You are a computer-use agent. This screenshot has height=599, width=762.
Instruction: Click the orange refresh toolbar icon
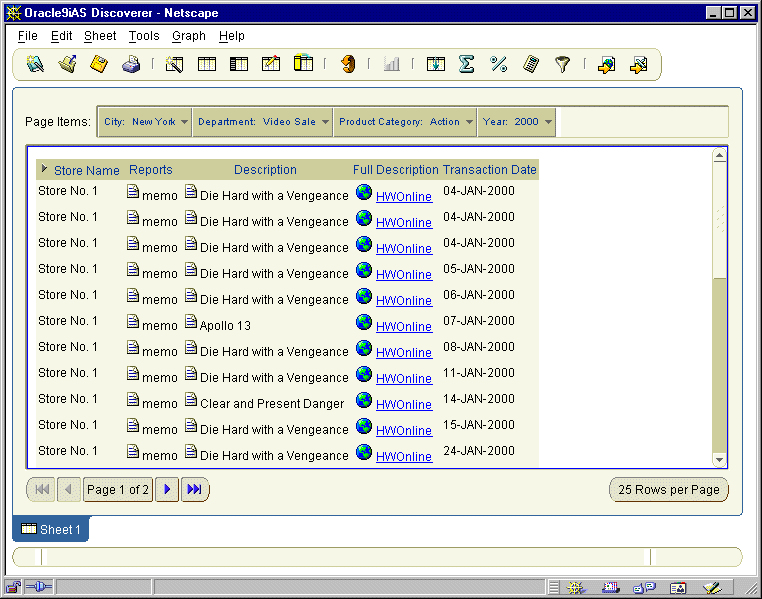[x=347, y=64]
